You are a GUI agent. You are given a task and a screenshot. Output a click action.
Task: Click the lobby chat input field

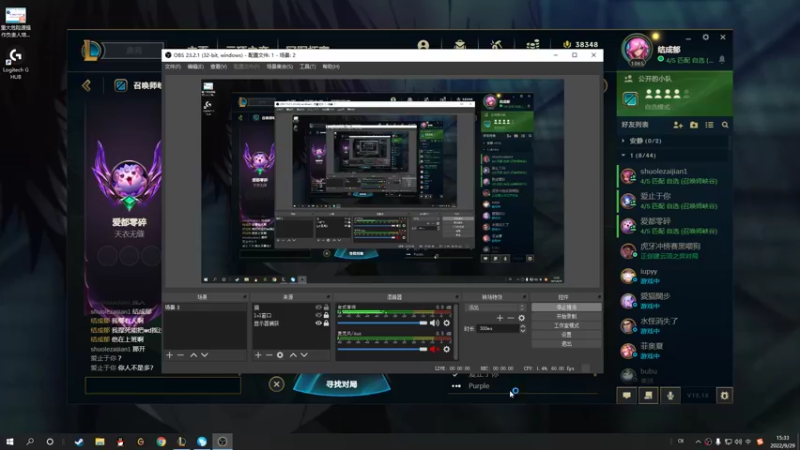pos(163,385)
